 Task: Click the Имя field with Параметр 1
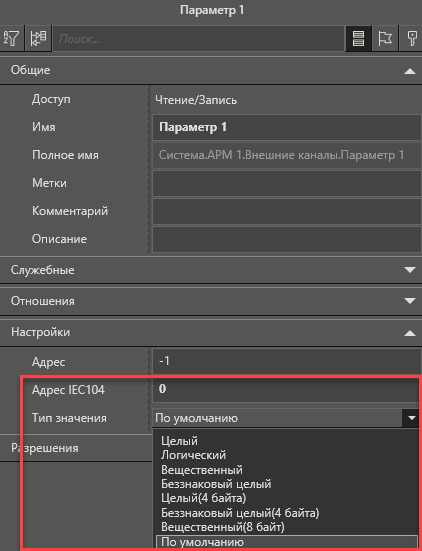pyautogui.click(x=287, y=127)
